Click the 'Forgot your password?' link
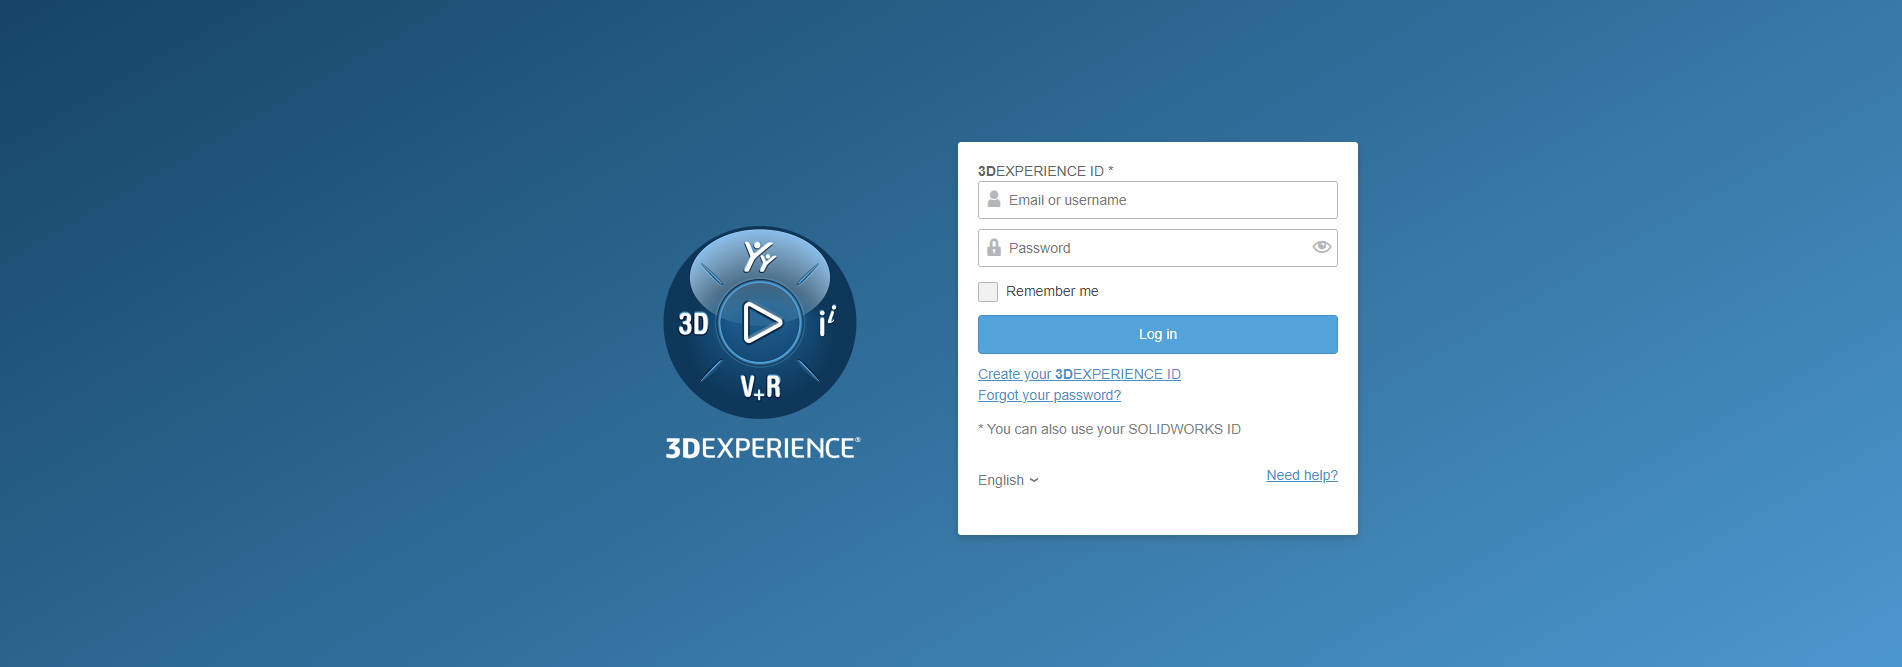 coord(1049,395)
